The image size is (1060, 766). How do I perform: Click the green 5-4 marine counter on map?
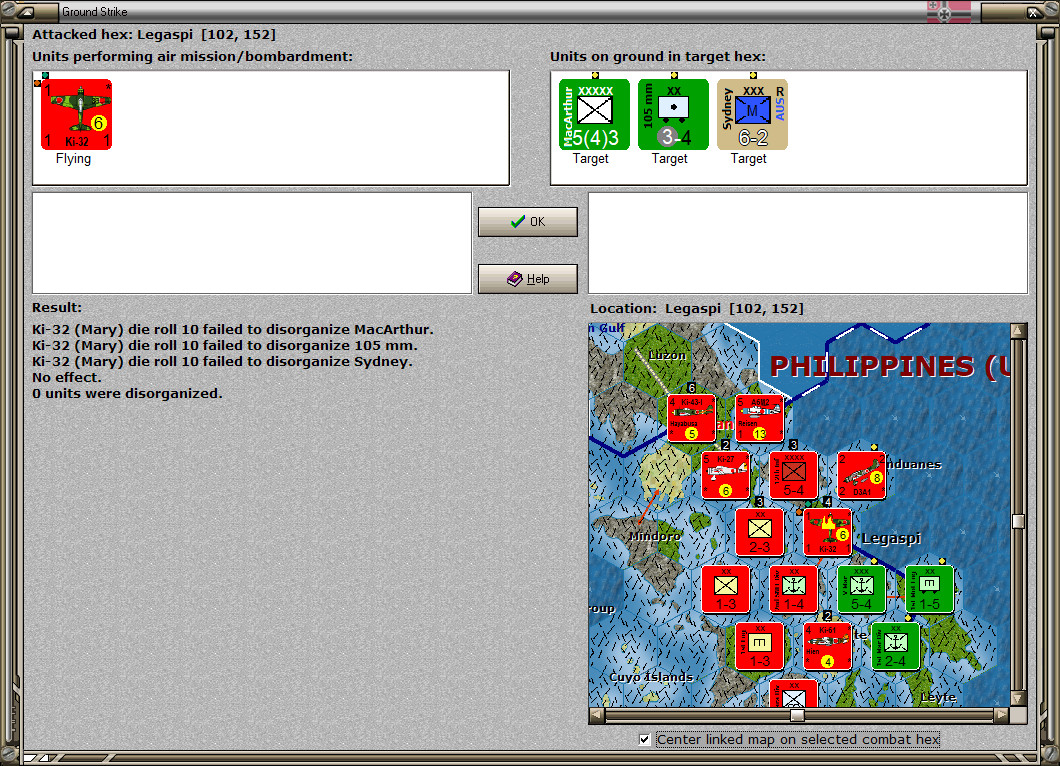861,590
